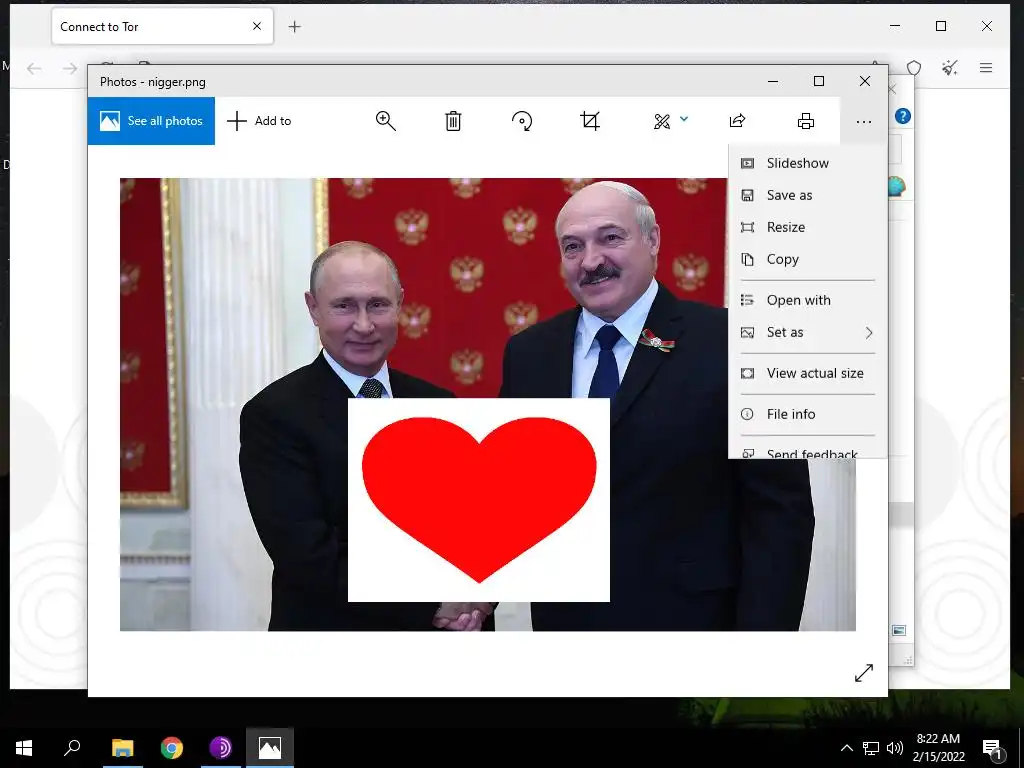Delete the photo with the trash icon
The height and width of the screenshot is (768, 1024).
click(x=453, y=121)
